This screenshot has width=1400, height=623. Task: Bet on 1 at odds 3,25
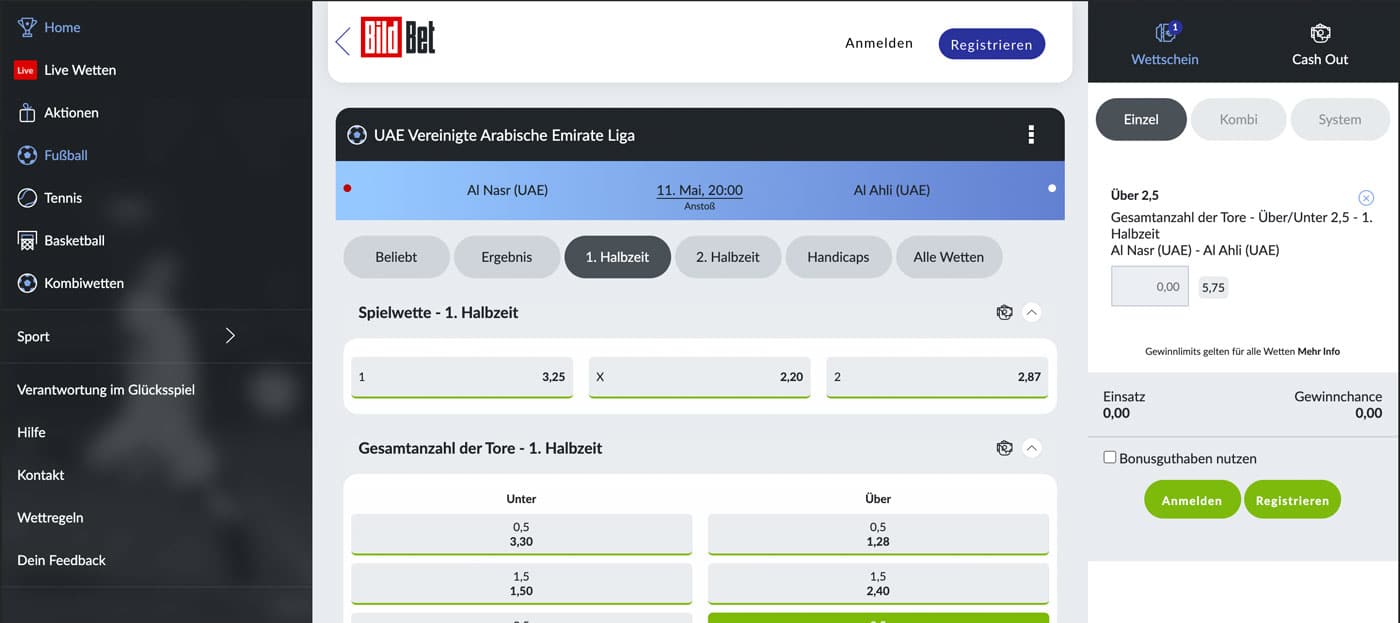462,378
